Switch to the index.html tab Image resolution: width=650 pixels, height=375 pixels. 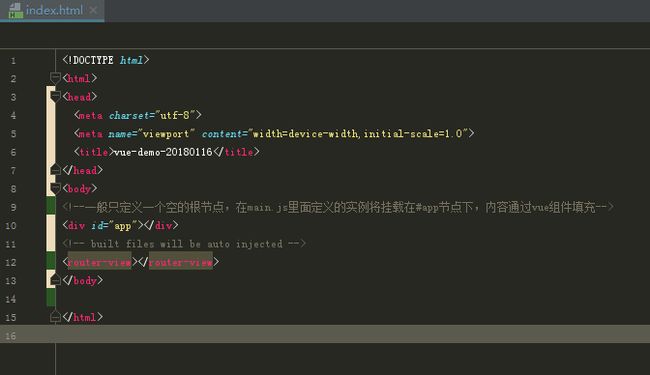click(52, 10)
